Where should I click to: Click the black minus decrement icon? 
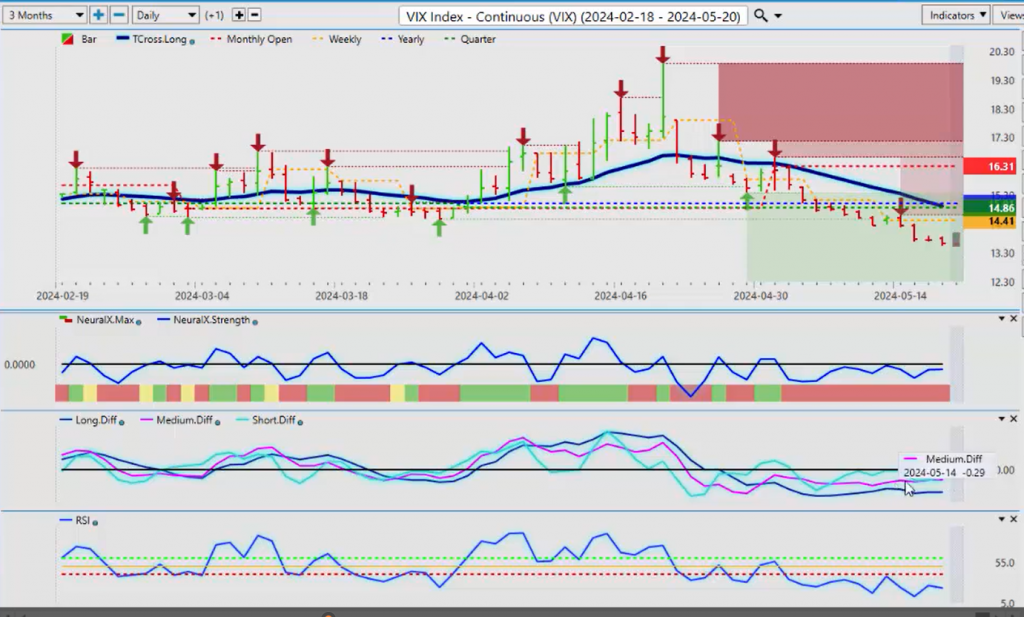tap(255, 15)
